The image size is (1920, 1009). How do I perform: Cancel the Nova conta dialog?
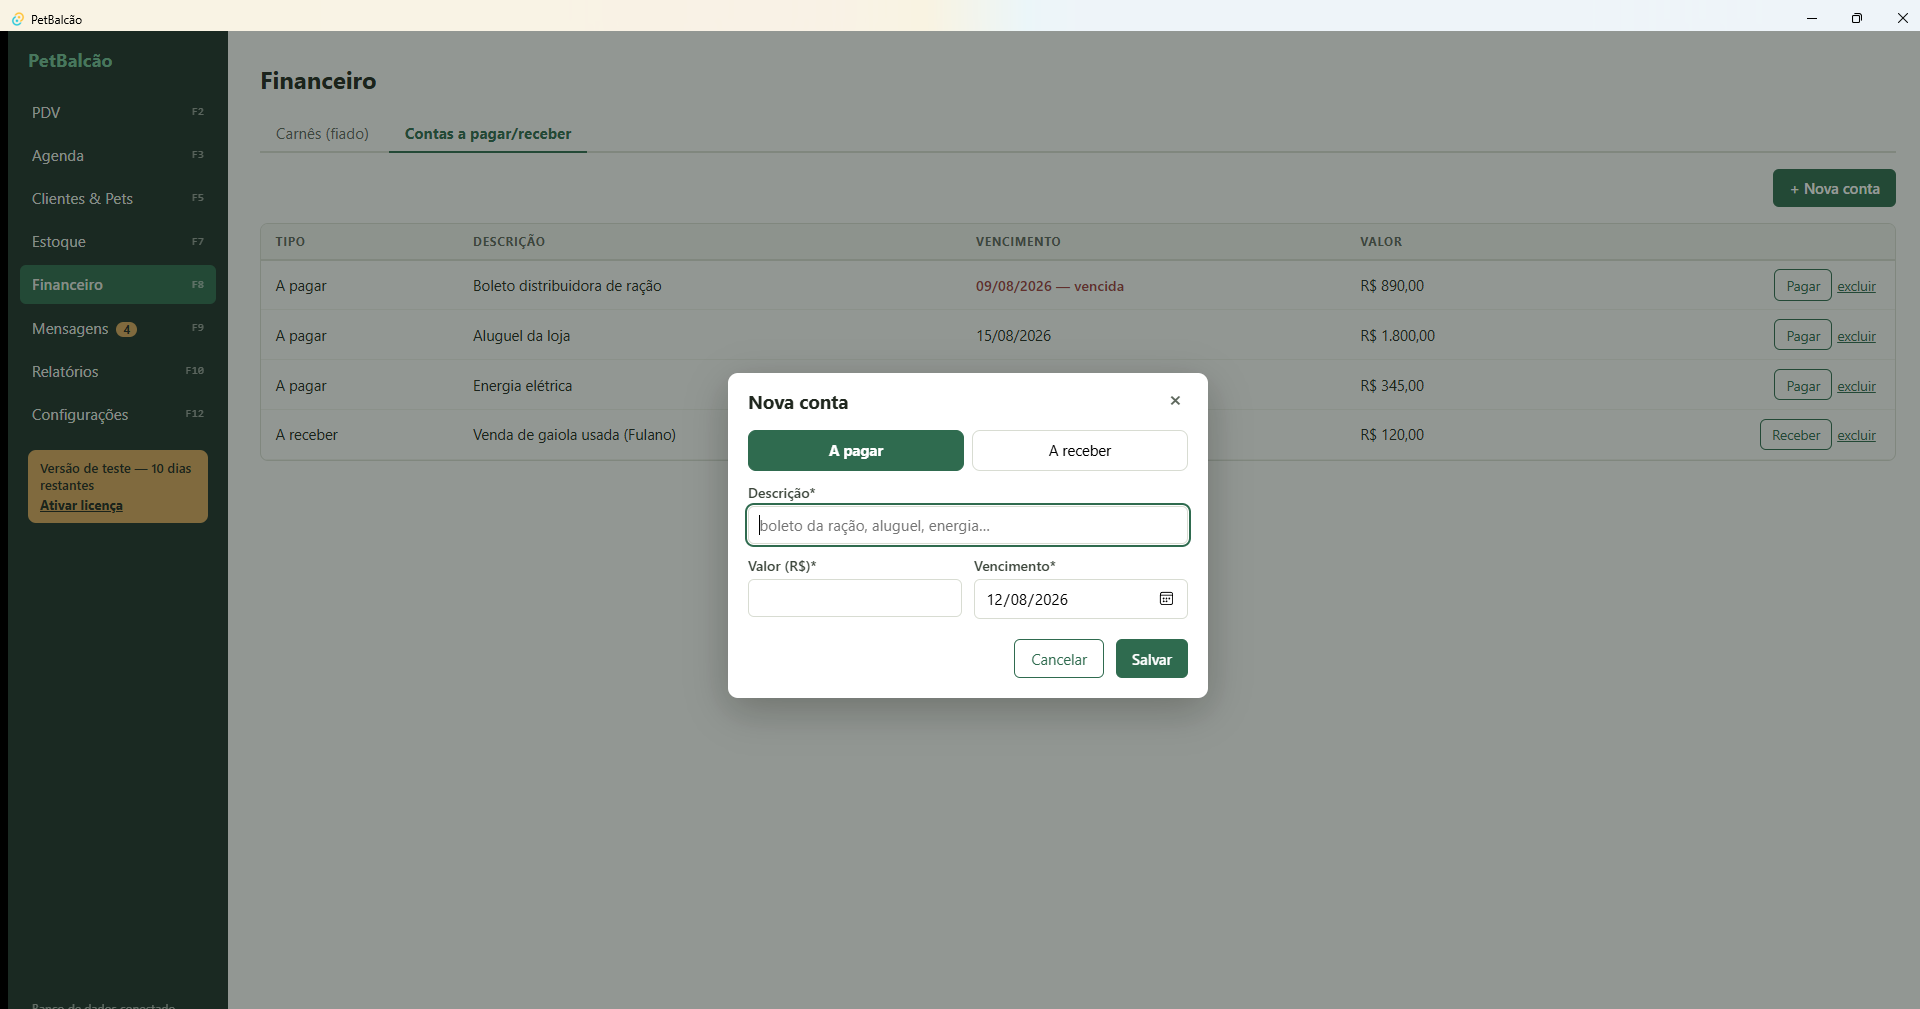(1059, 659)
